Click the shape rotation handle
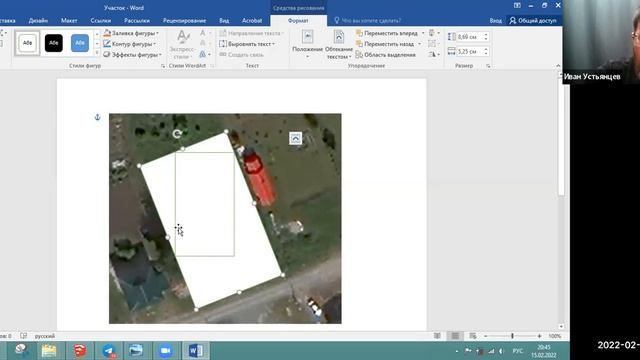Viewport: 640px width, 360px height. point(177,133)
